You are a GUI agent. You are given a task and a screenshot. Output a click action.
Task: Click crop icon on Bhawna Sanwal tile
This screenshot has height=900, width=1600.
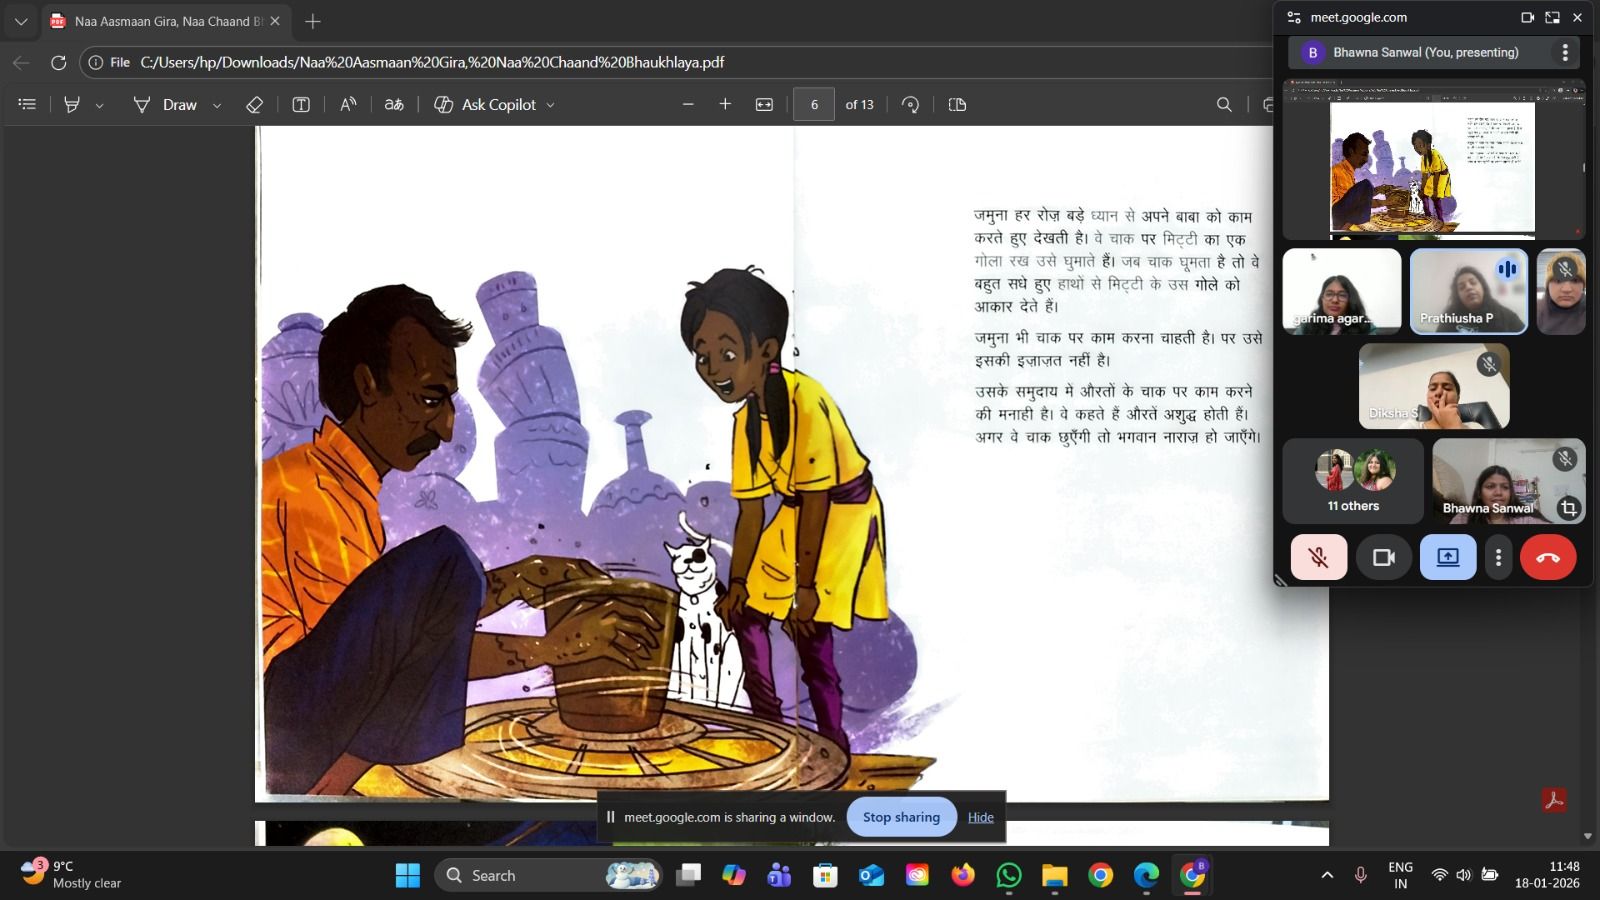[1568, 508]
